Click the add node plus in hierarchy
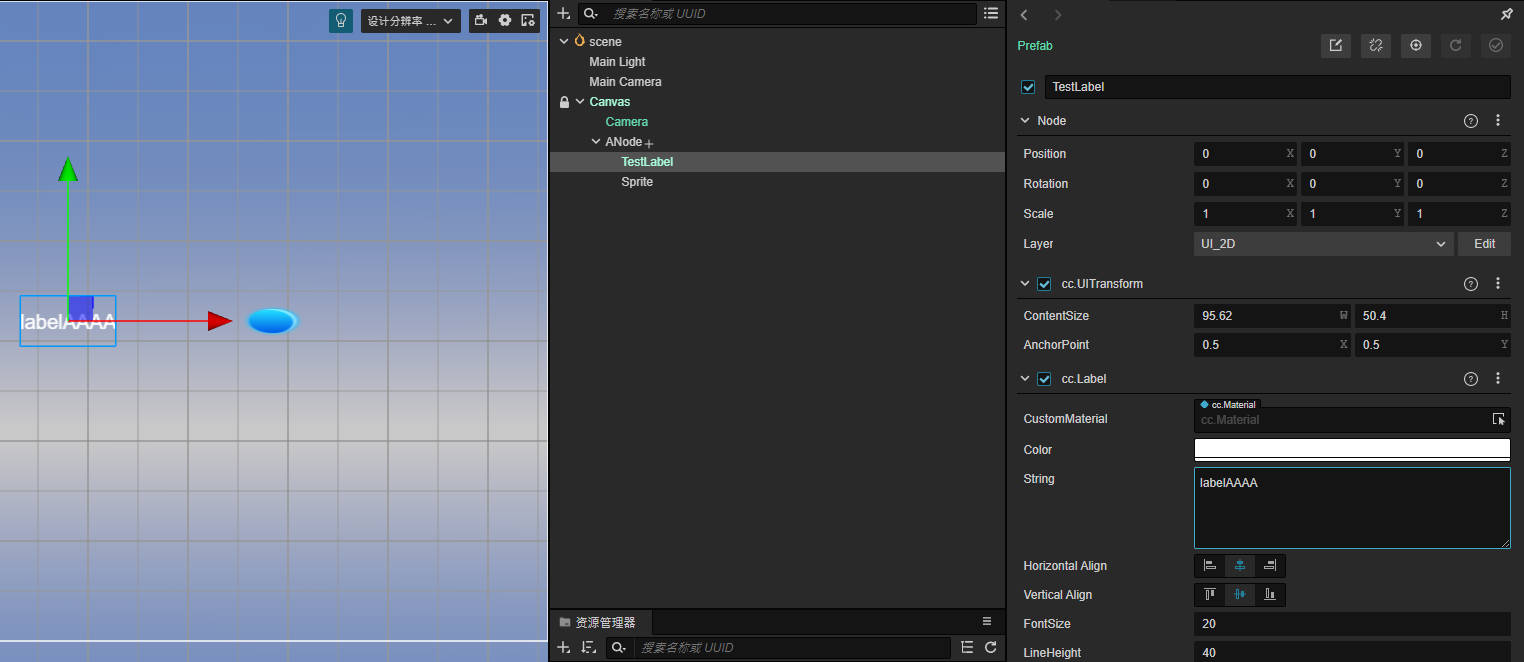 point(564,13)
